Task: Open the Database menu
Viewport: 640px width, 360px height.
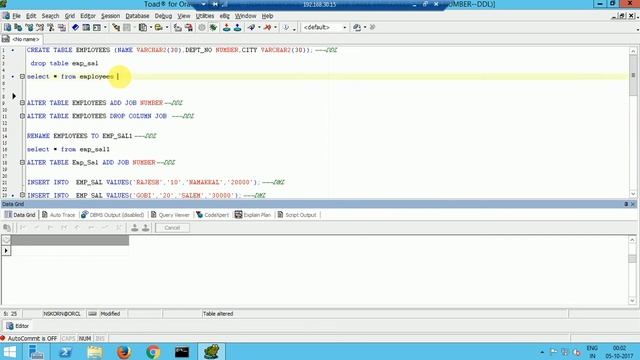Action: pyautogui.click(x=137, y=16)
